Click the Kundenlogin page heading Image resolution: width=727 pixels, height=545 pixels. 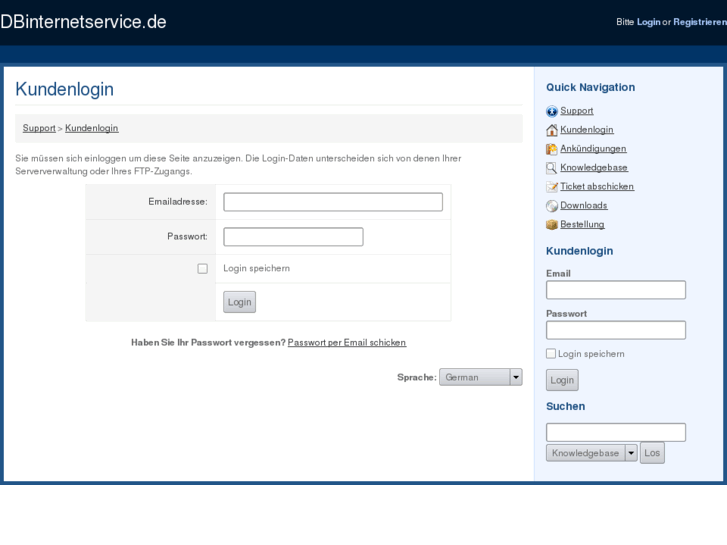pyautogui.click(x=64, y=89)
